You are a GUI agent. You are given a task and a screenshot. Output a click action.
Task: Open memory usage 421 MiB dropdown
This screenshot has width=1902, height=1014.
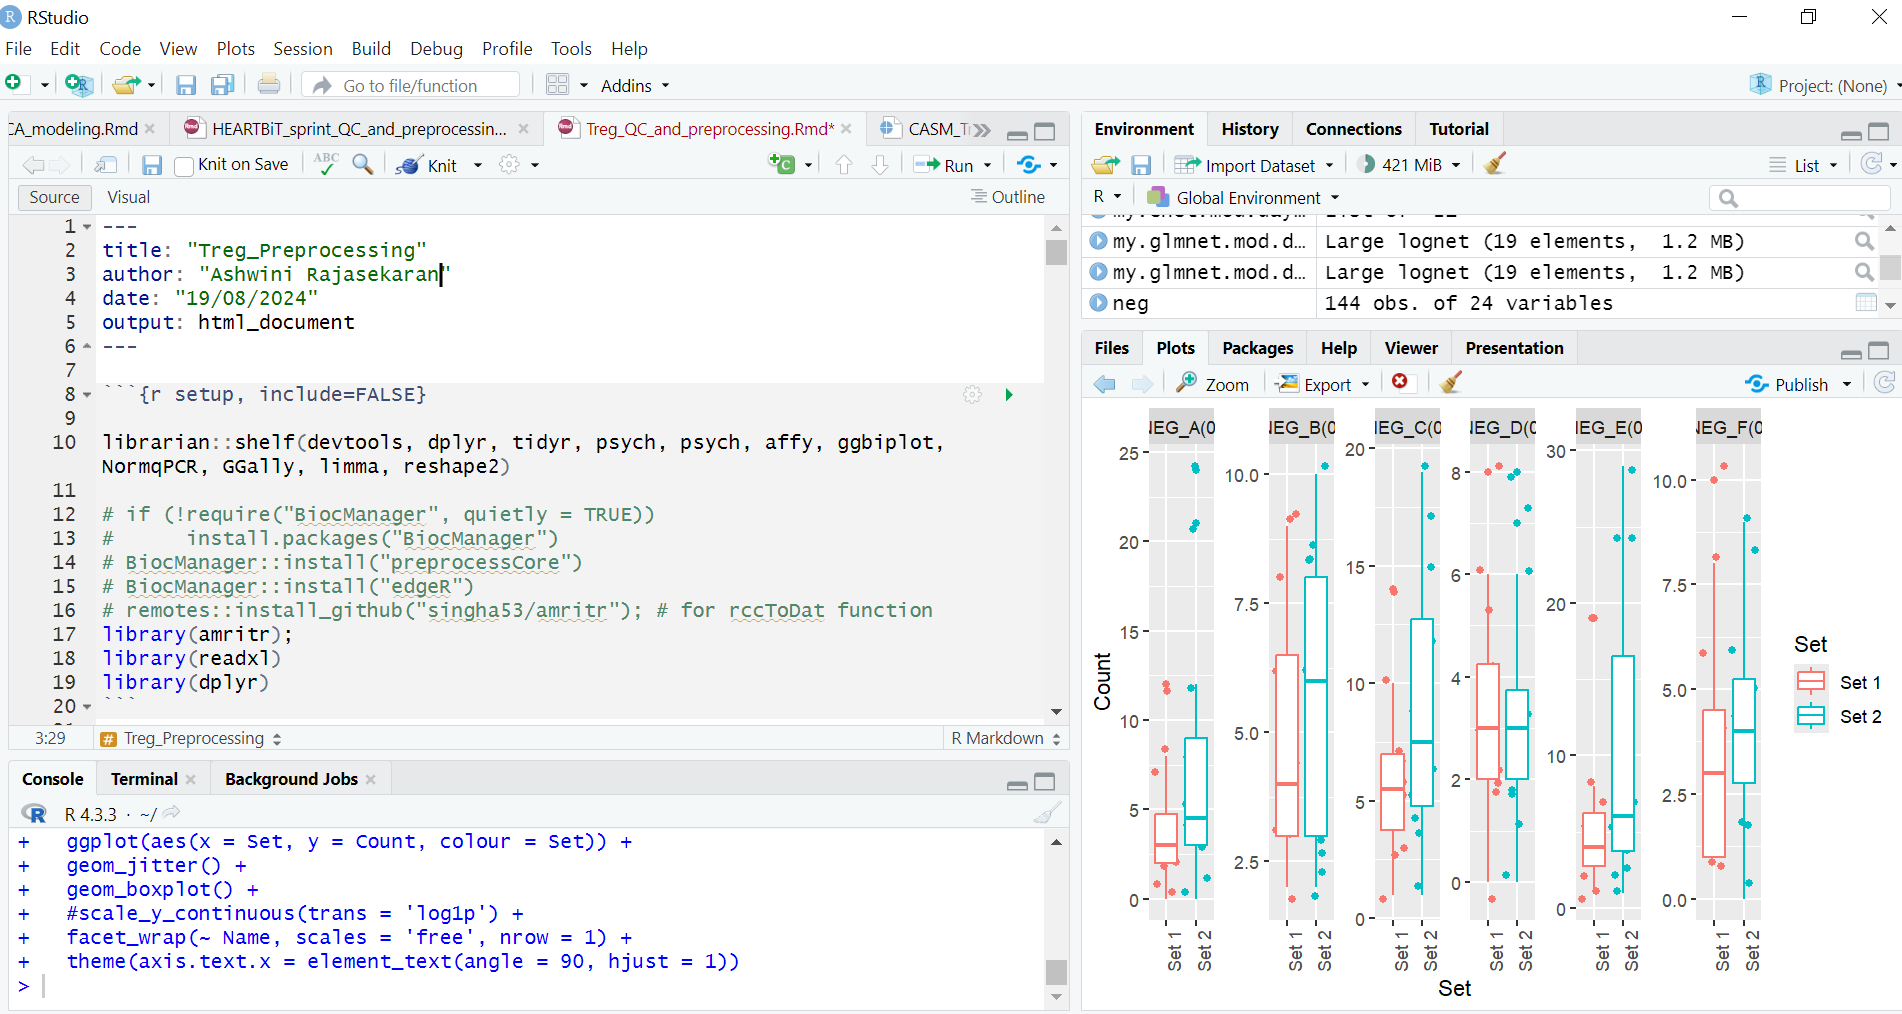1410,165
